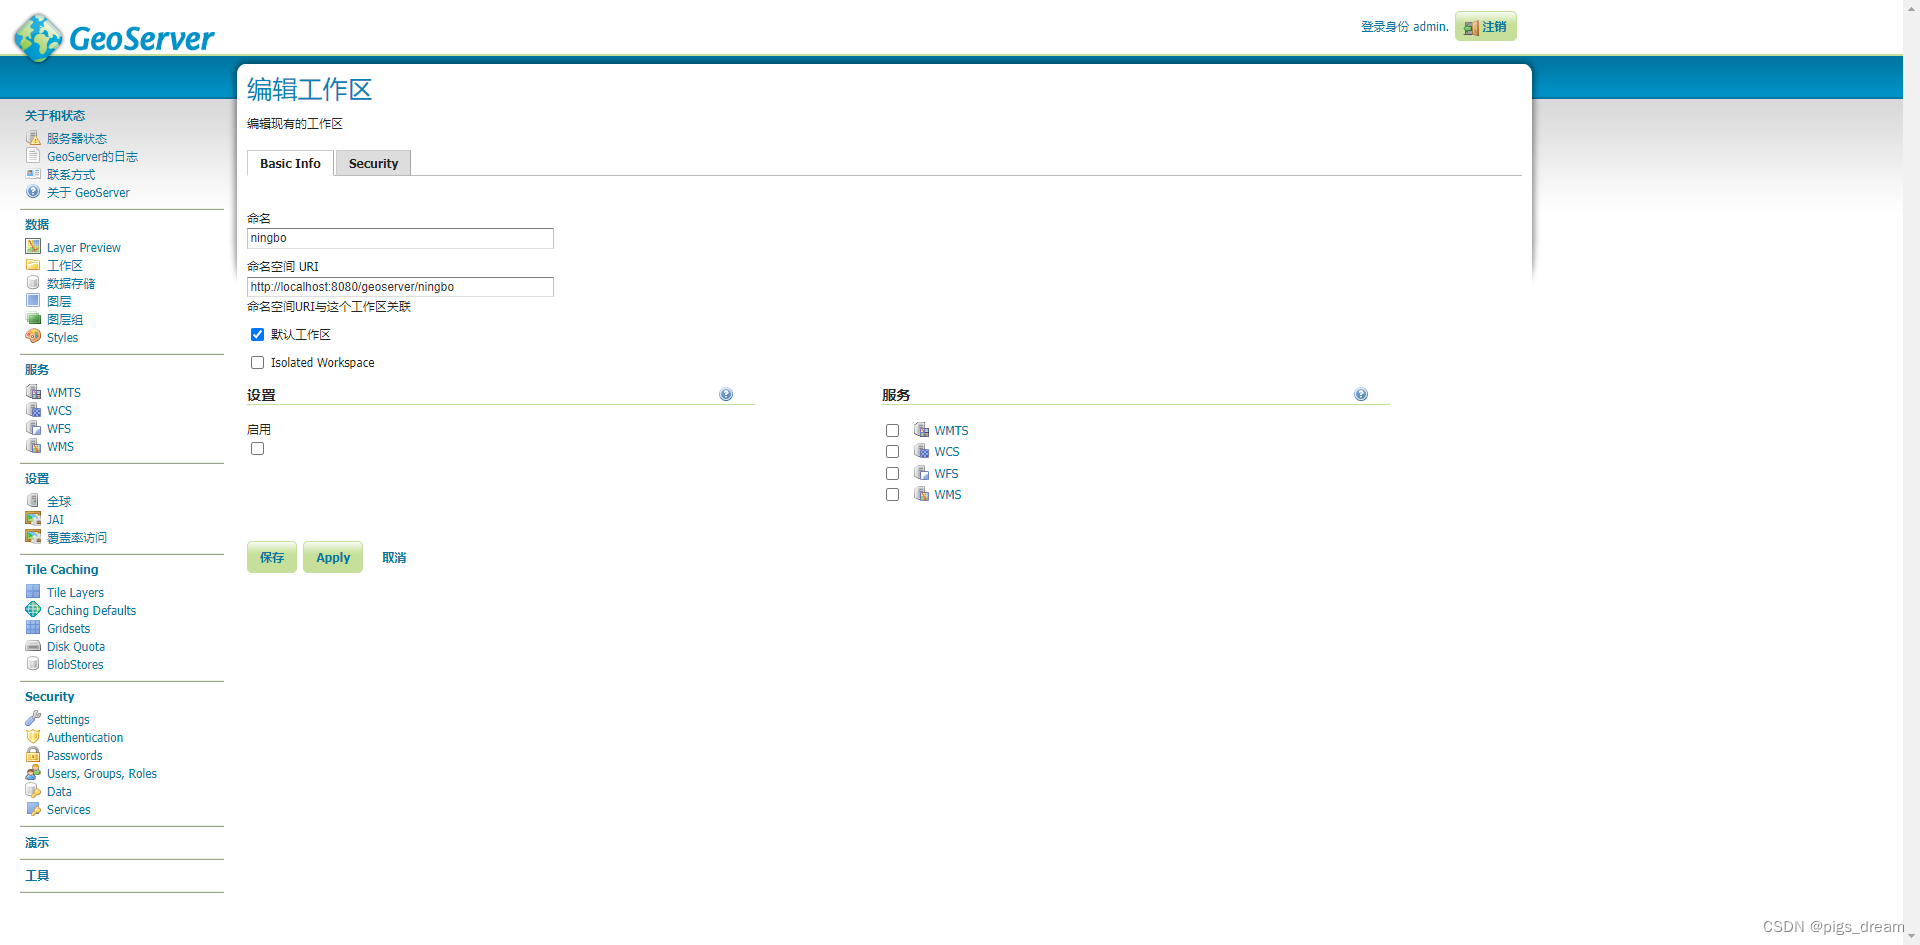Click the server status icon in sidebar
1920x945 pixels.
[x=33, y=138]
